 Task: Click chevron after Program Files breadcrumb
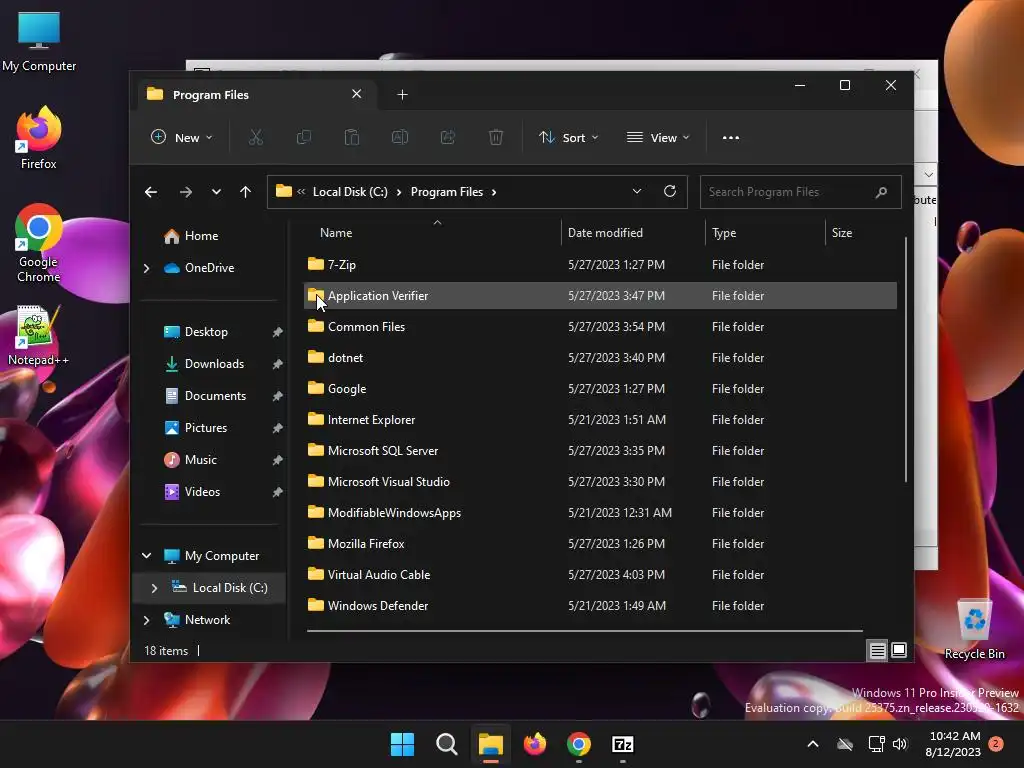494,192
